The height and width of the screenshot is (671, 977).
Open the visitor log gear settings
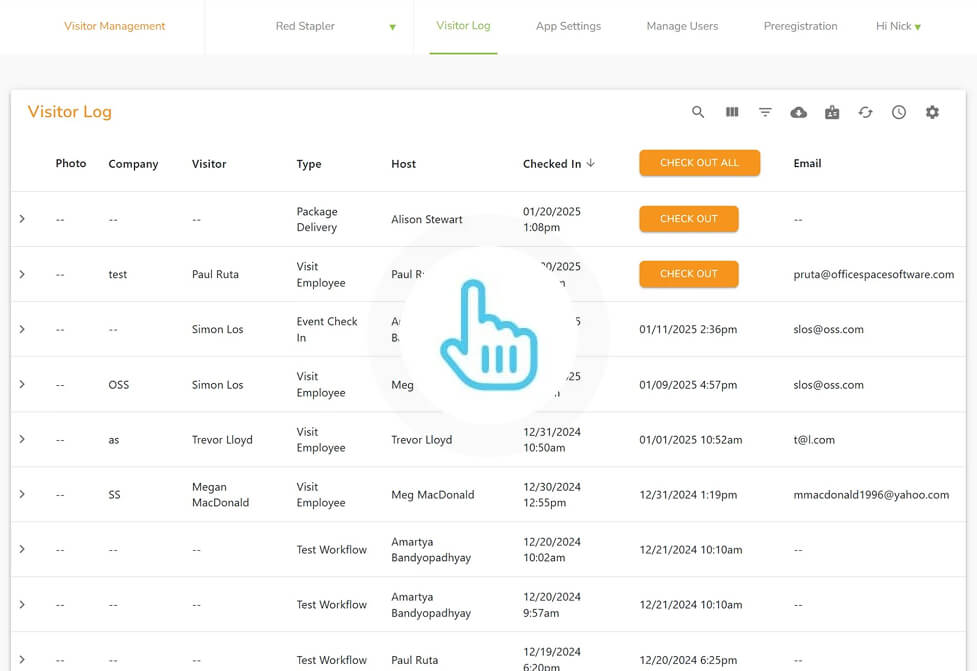932,113
